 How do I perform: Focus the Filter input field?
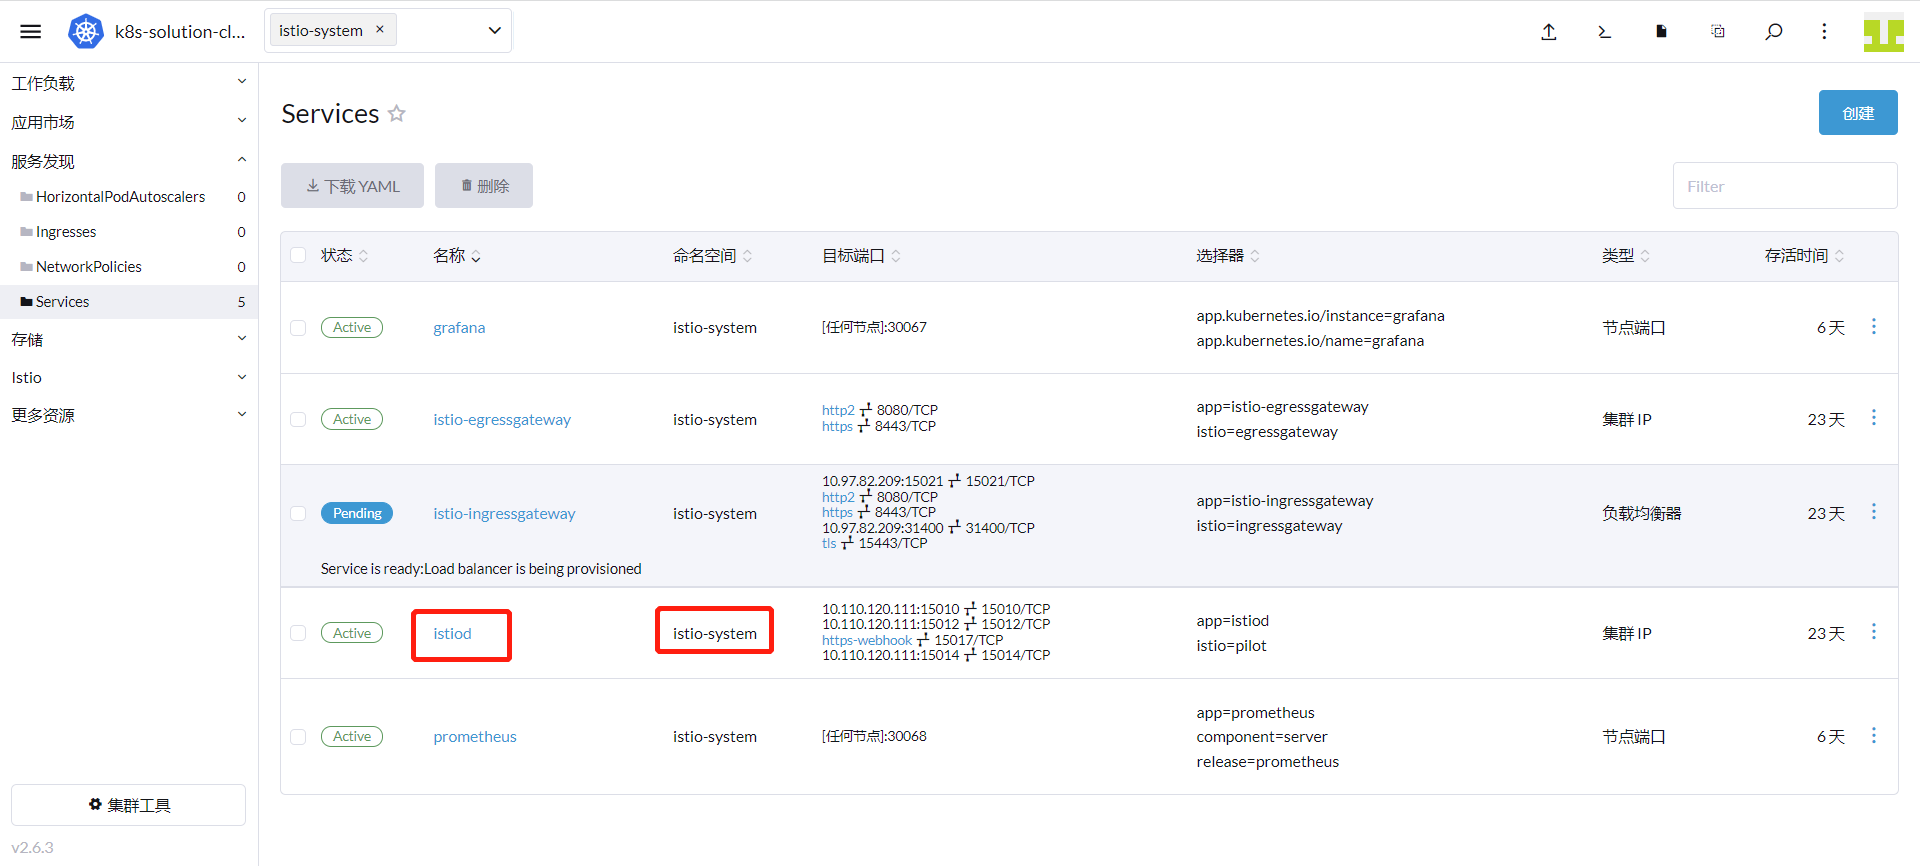click(x=1785, y=186)
